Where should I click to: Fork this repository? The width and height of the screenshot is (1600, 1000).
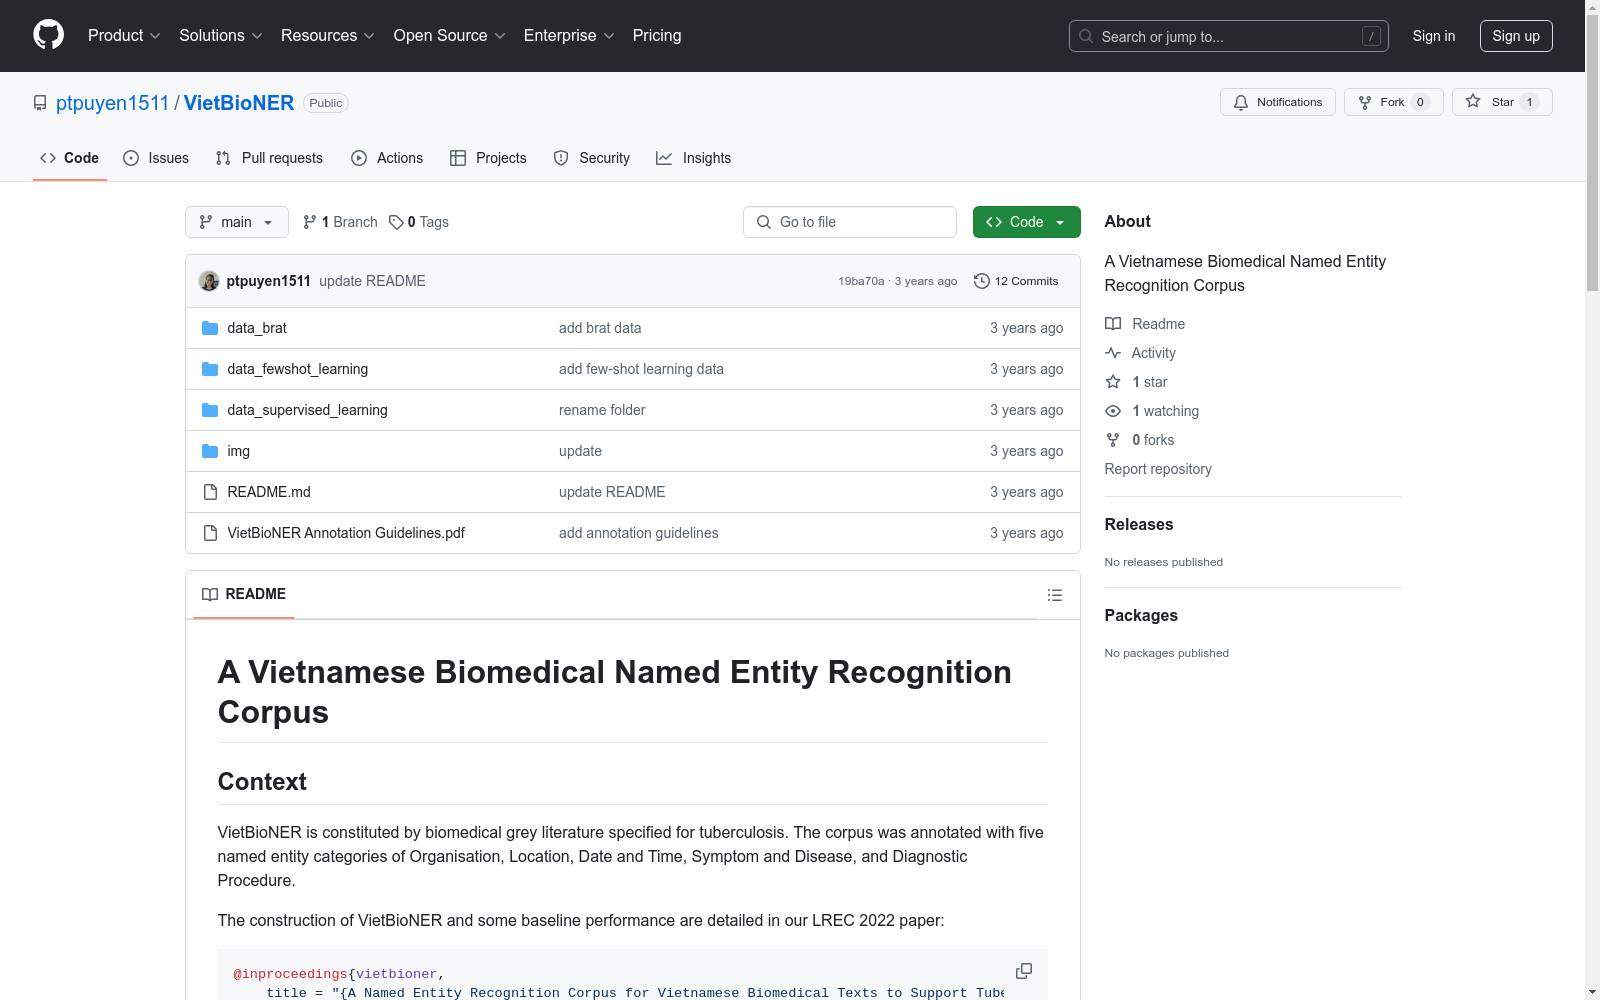pyautogui.click(x=1394, y=102)
